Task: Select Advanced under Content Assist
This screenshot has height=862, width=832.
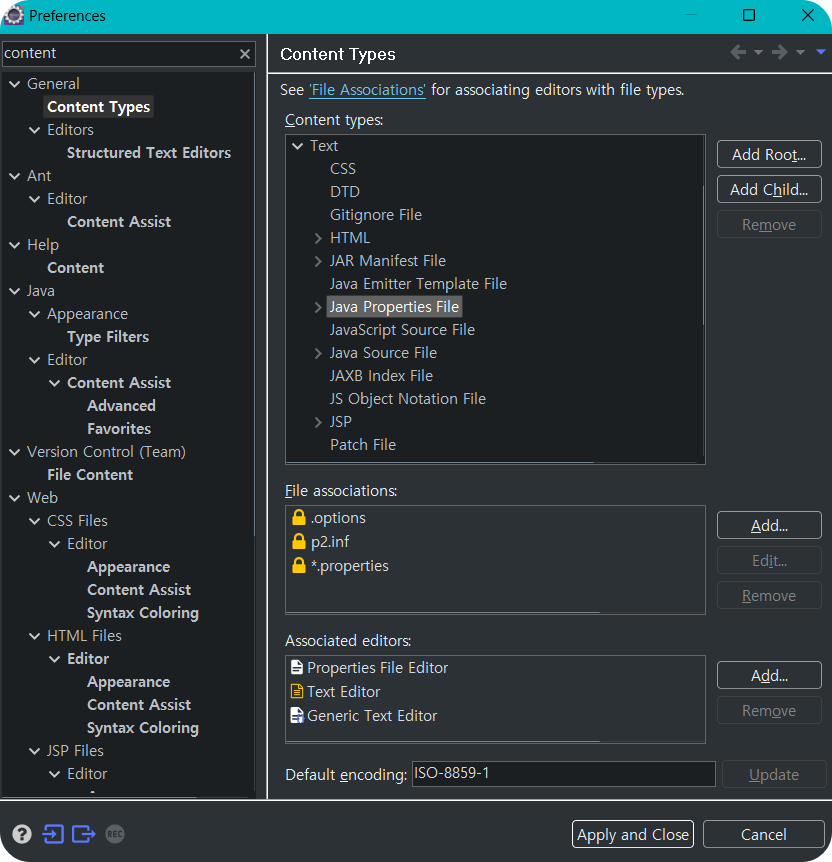Action: pyautogui.click(x=121, y=405)
